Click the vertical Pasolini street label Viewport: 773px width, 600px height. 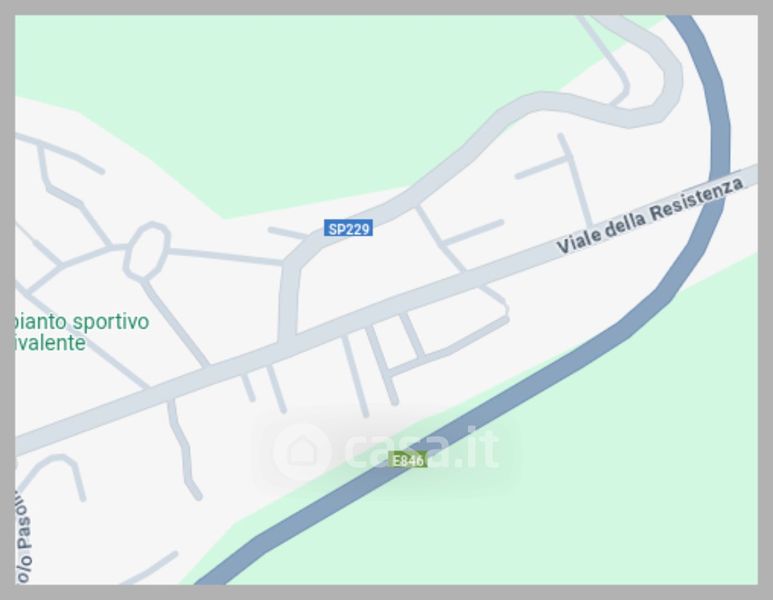[25, 536]
